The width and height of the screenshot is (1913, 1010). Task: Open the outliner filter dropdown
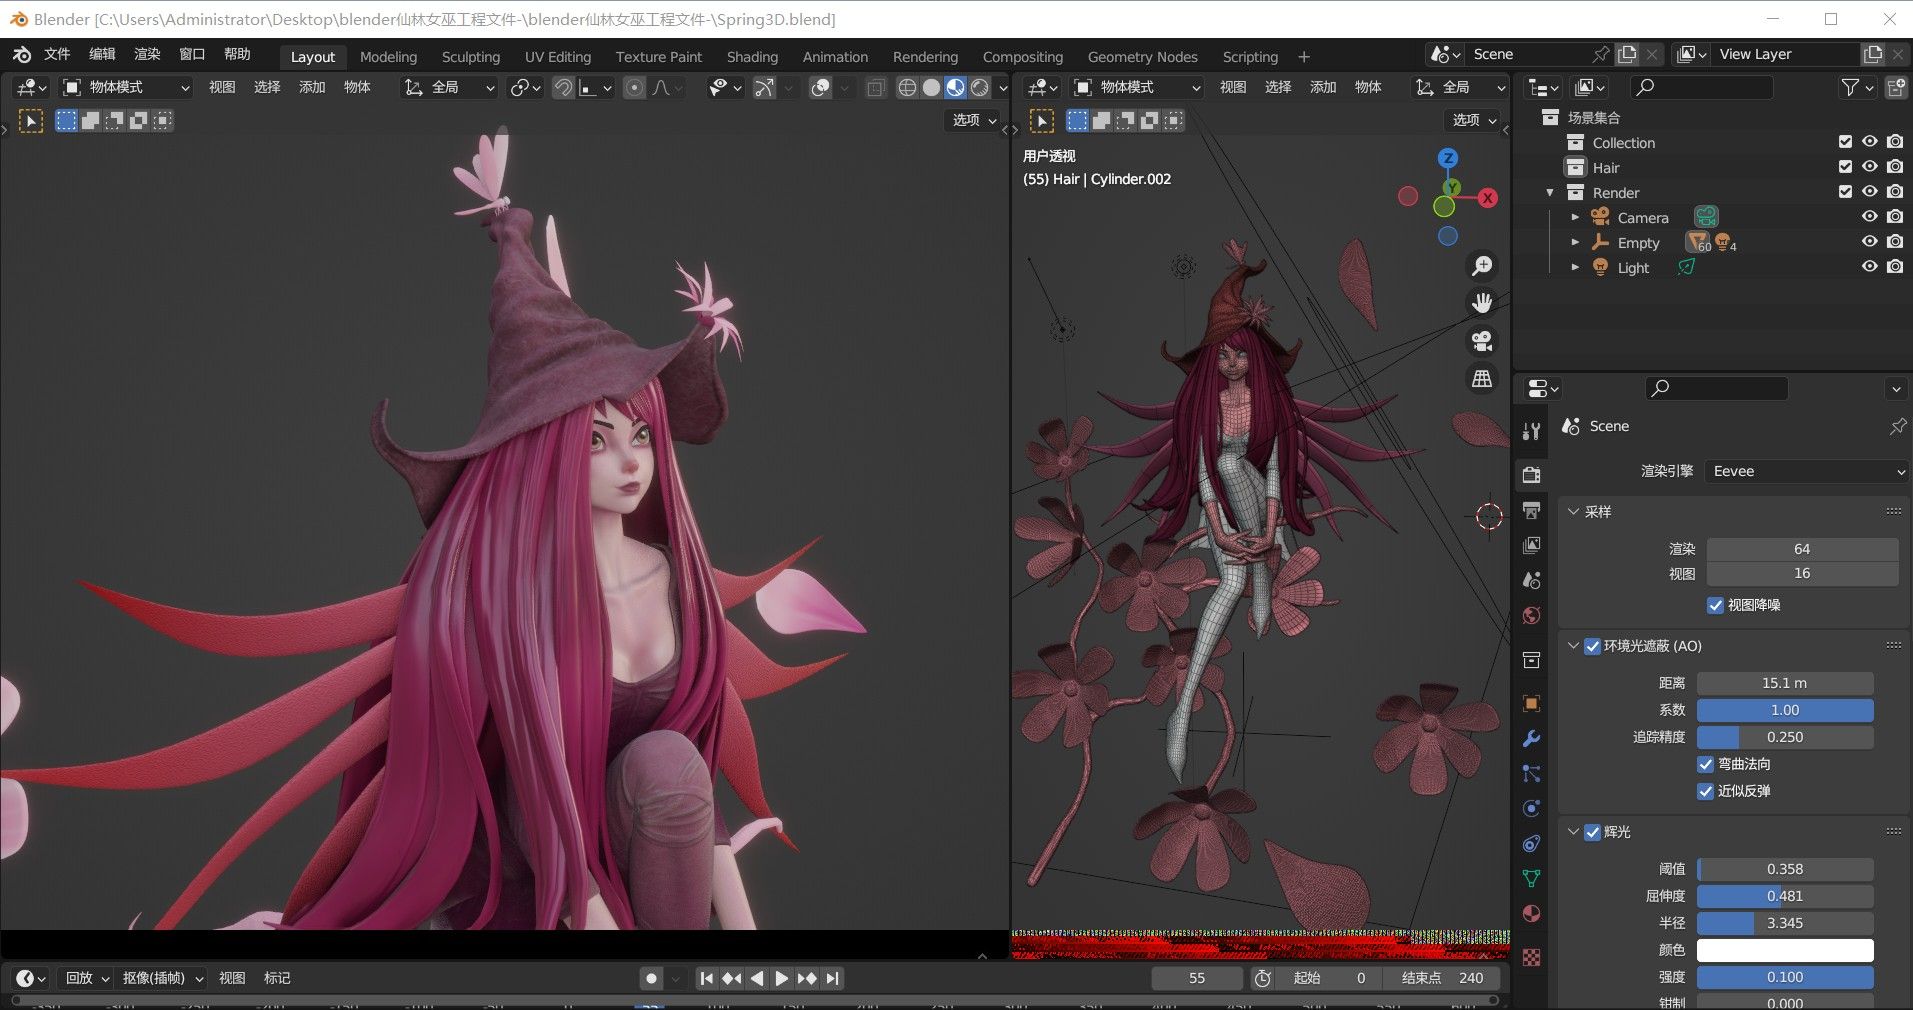click(x=1858, y=88)
